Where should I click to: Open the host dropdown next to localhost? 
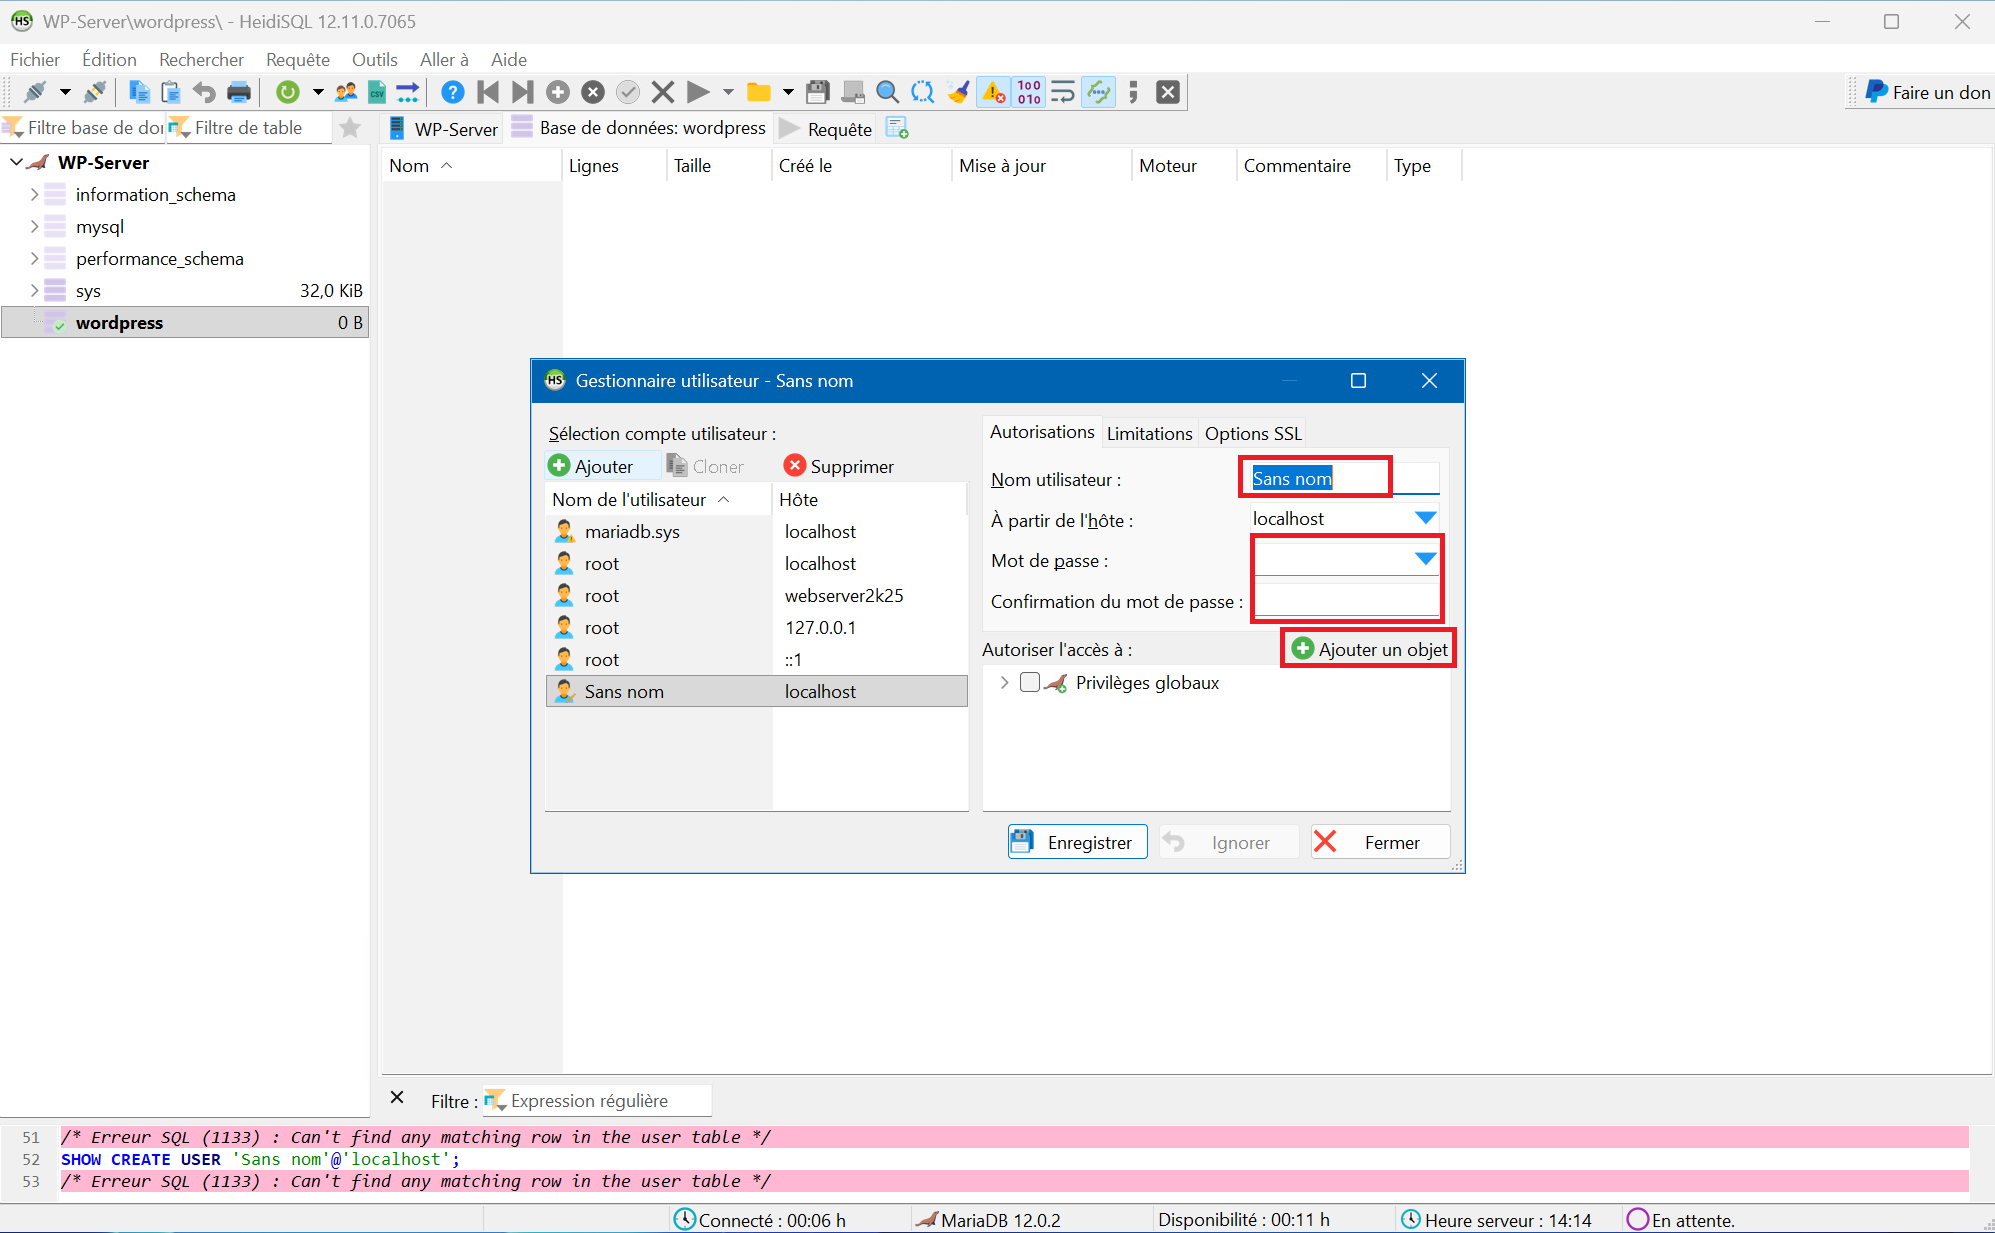[1425, 518]
